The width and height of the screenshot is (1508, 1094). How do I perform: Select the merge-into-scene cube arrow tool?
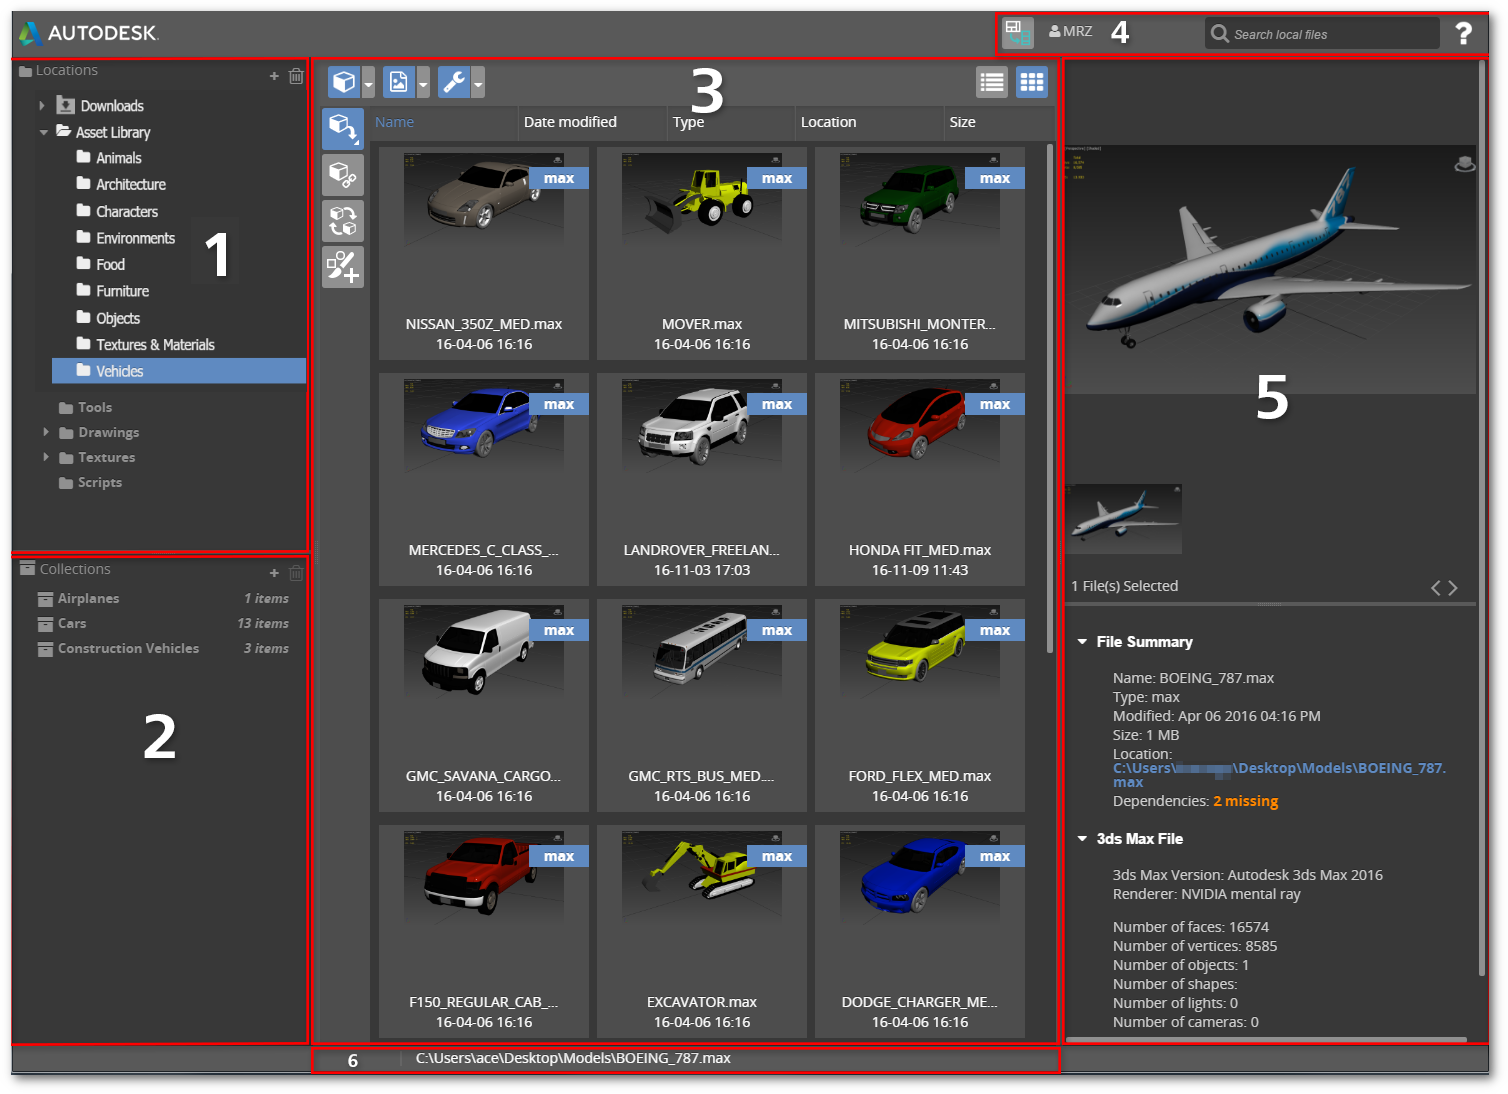[x=343, y=129]
